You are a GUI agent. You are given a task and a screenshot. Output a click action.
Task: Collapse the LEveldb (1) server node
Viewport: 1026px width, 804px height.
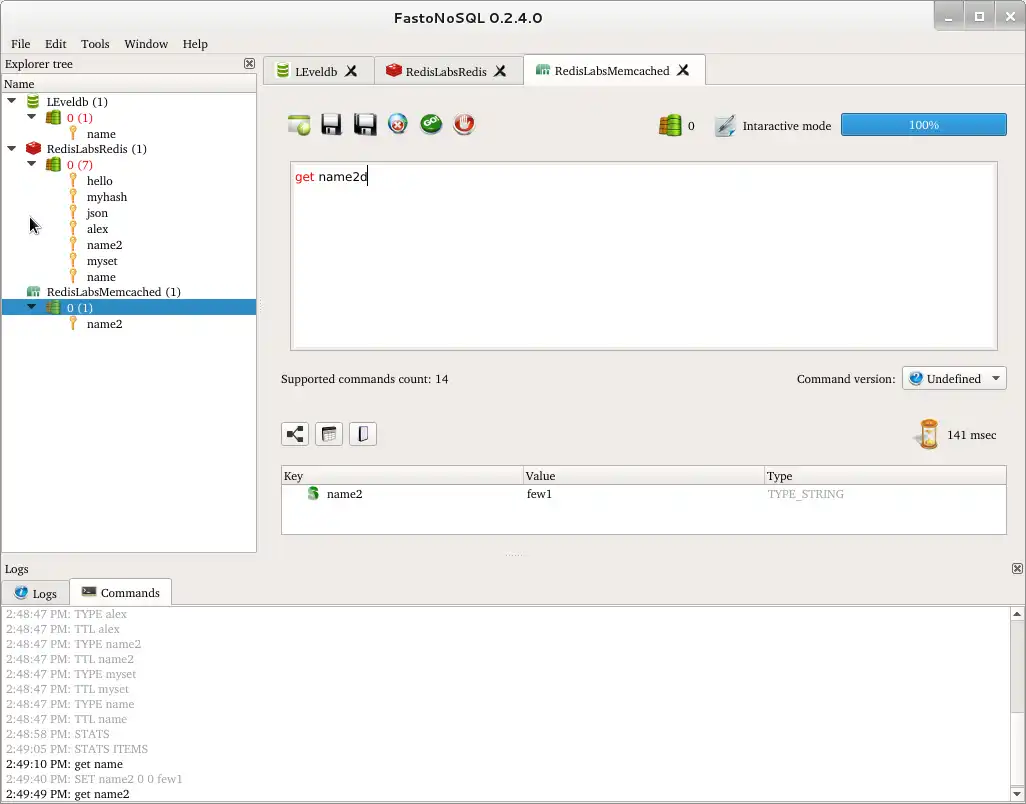click(12, 101)
